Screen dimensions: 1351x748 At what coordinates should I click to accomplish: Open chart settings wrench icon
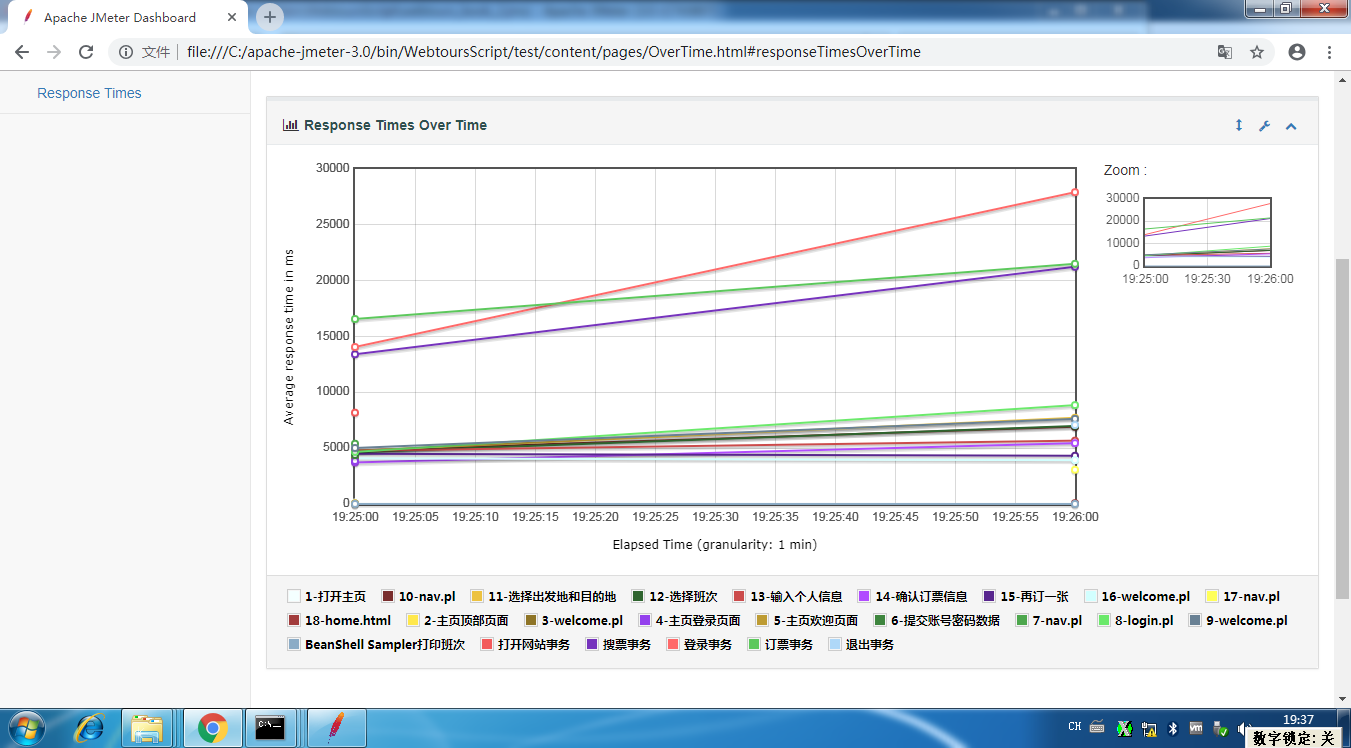click(x=1264, y=126)
